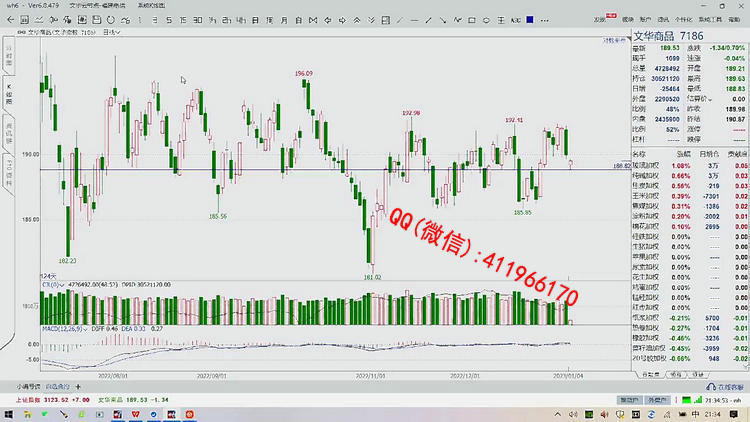Click the left arrow scroll chart icon
This screenshot has height=422, width=750.
click(x=328, y=20)
